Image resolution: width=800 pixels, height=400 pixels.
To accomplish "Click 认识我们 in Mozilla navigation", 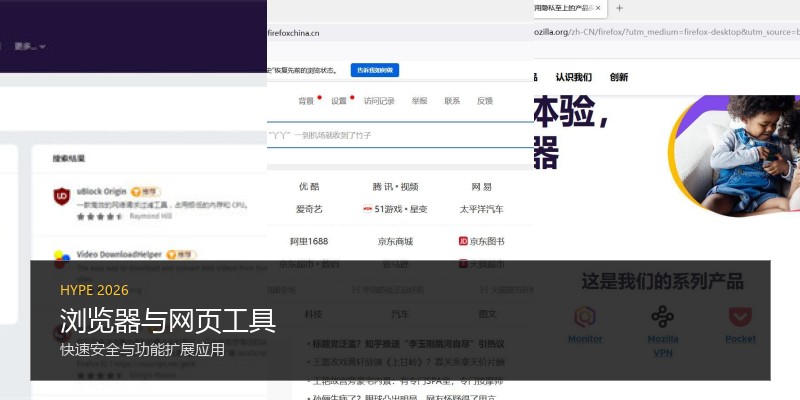I will click(x=573, y=78).
